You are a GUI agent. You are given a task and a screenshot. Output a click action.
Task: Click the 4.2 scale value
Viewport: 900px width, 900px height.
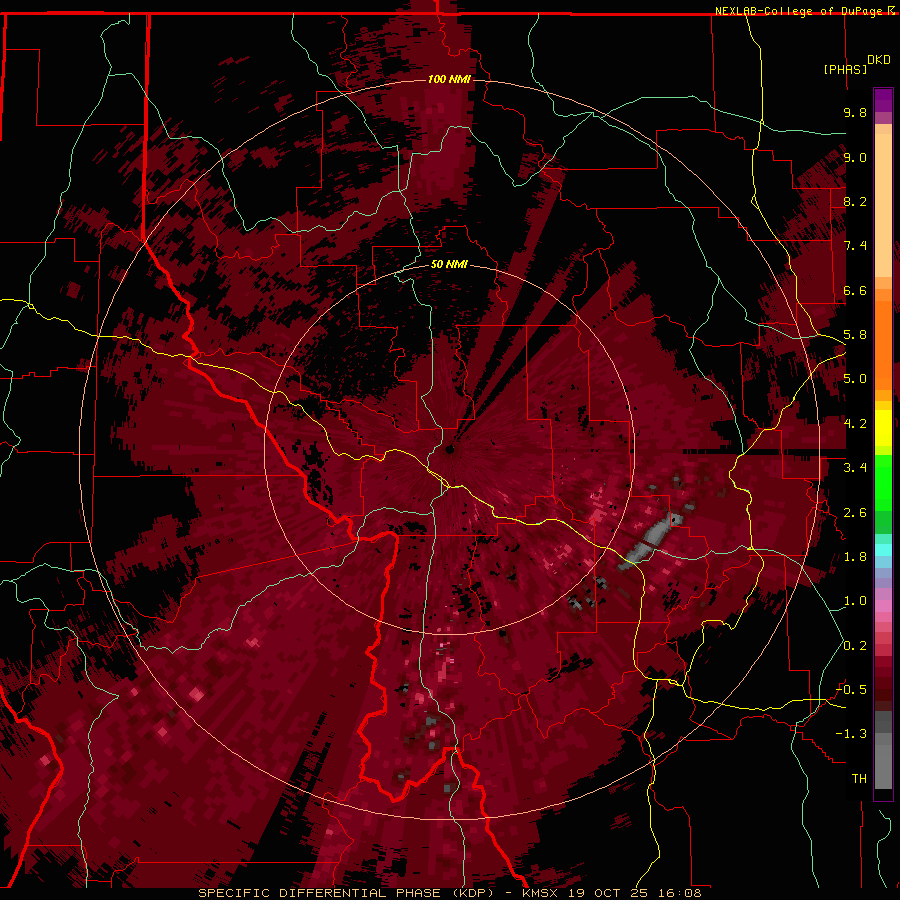pyautogui.click(x=855, y=424)
